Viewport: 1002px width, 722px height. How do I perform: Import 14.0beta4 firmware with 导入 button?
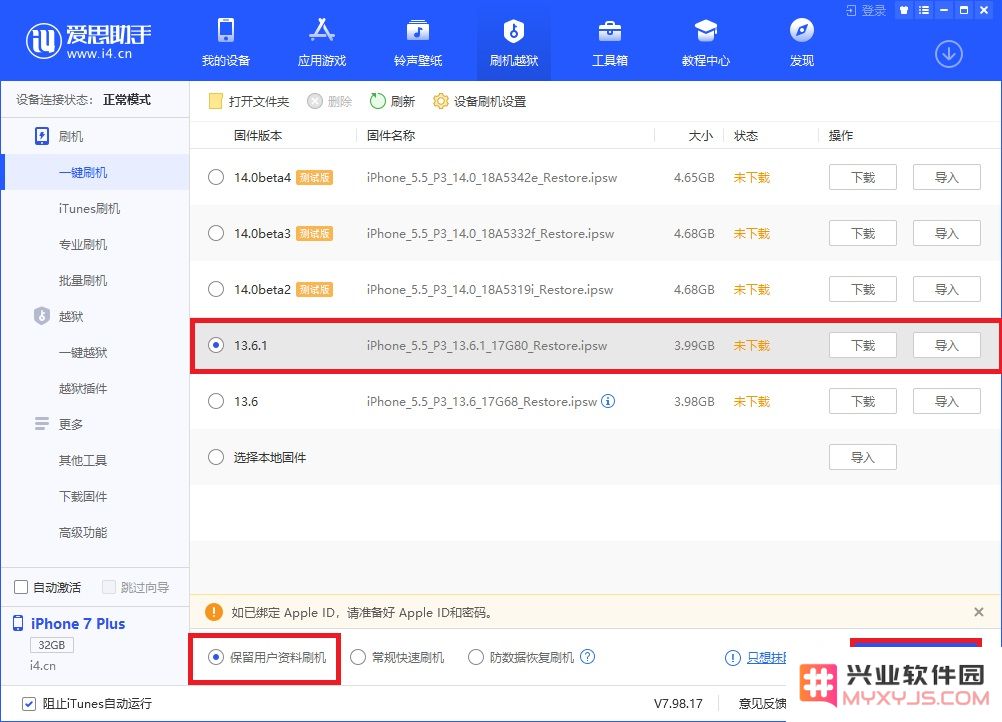[946, 177]
